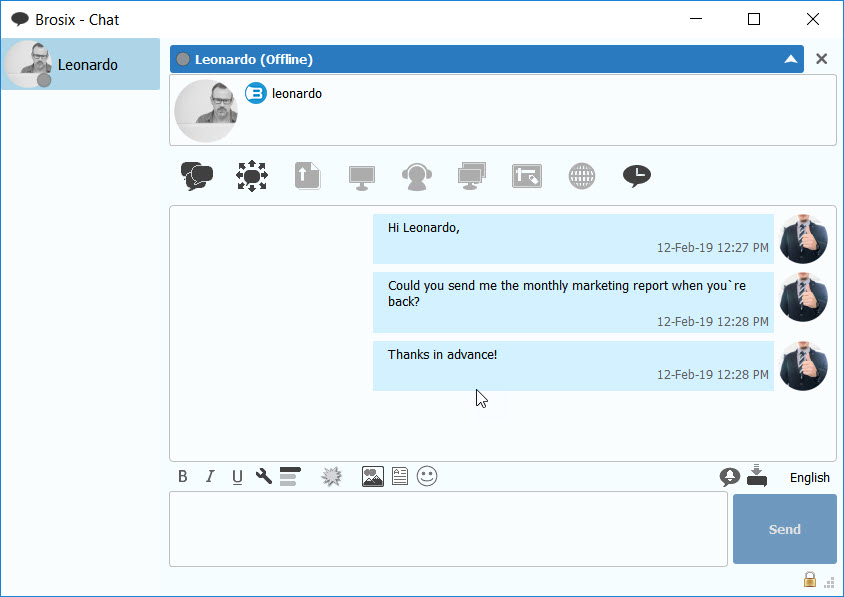Insert a picture using the image icon
This screenshot has width=844, height=597.
[x=372, y=476]
